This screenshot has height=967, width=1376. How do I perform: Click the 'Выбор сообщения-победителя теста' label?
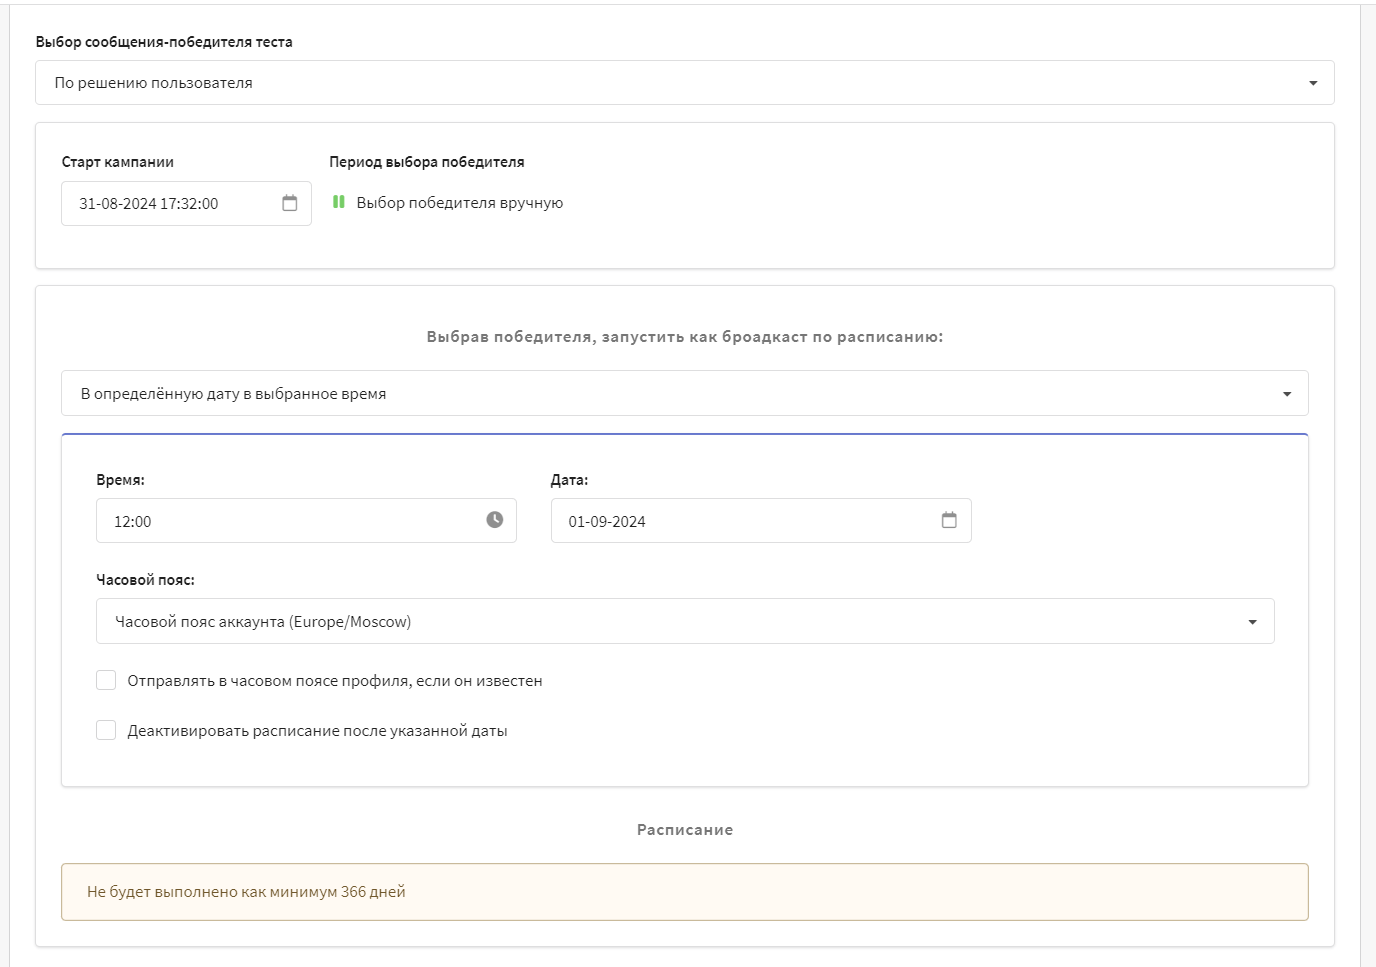click(x=164, y=42)
